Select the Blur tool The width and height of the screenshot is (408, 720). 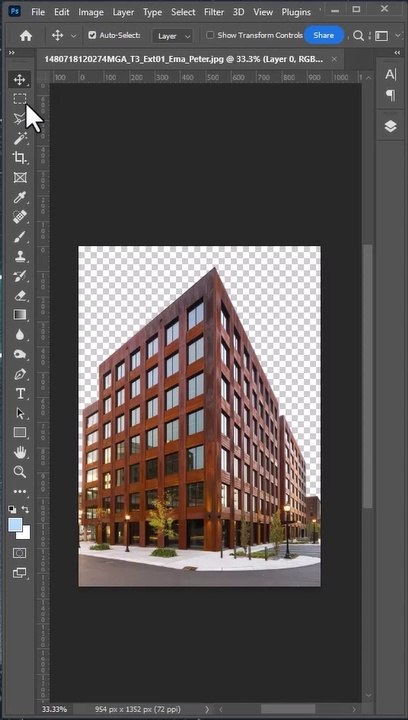coord(19,335)
